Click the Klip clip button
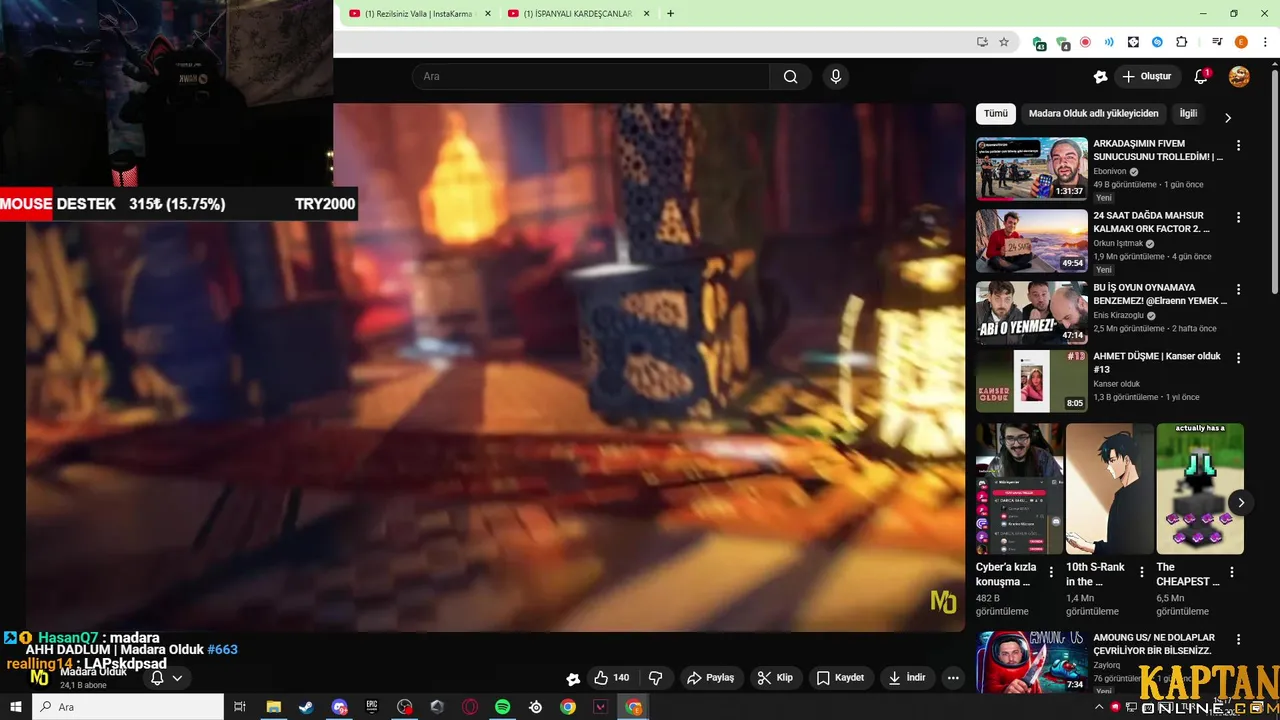The image size is (1280, 720). pos(775,678)
